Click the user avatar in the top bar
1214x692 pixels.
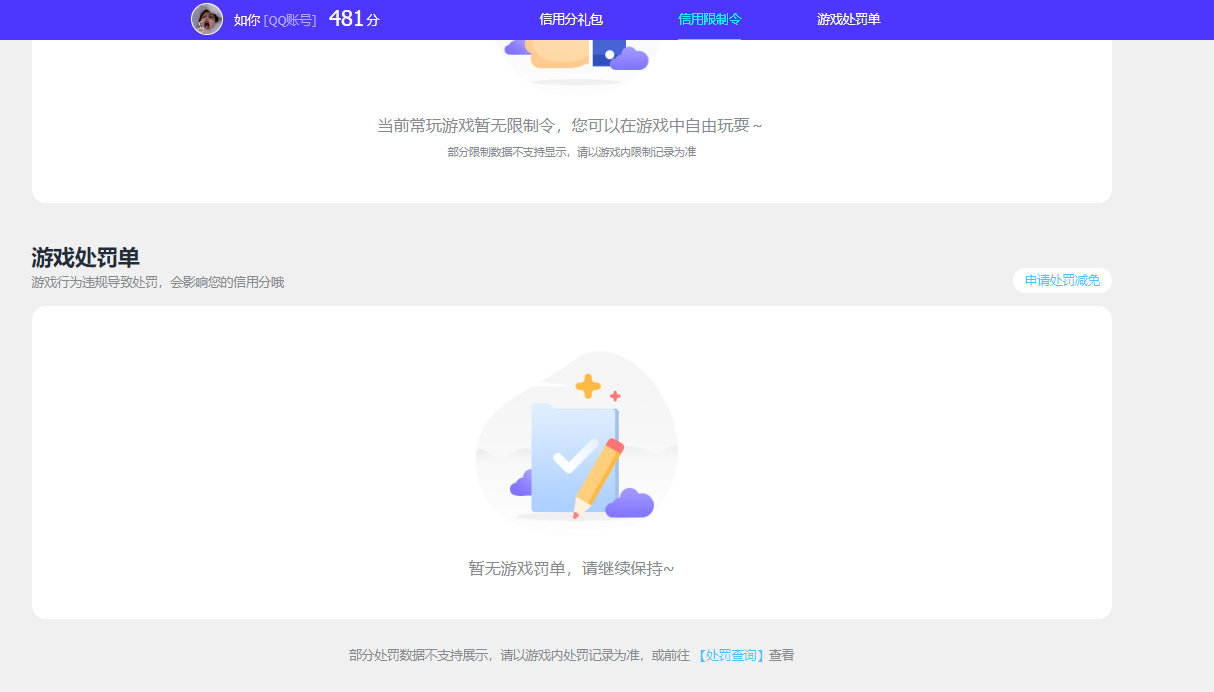207,19
